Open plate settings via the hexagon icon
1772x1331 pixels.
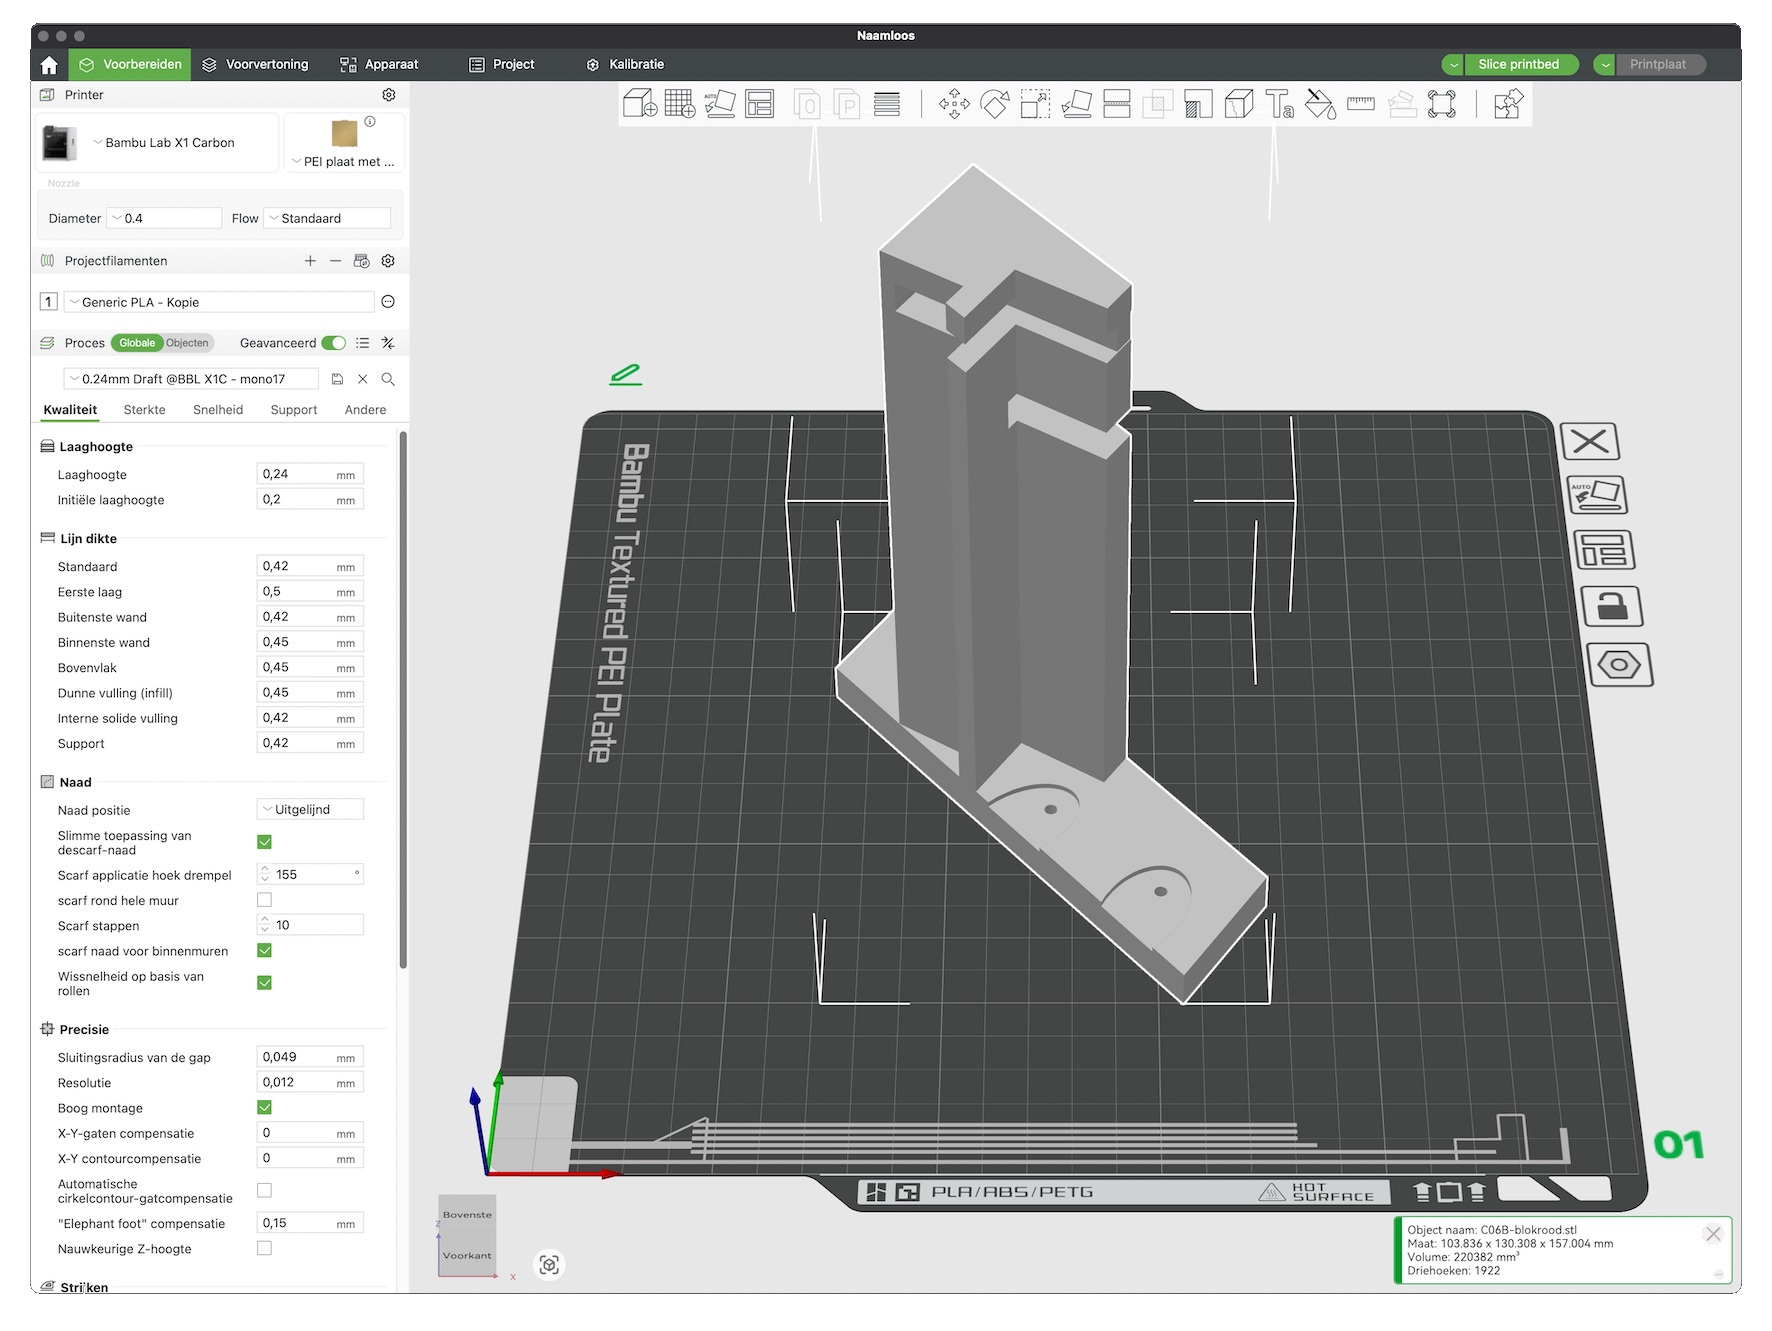click(1619, 663)
